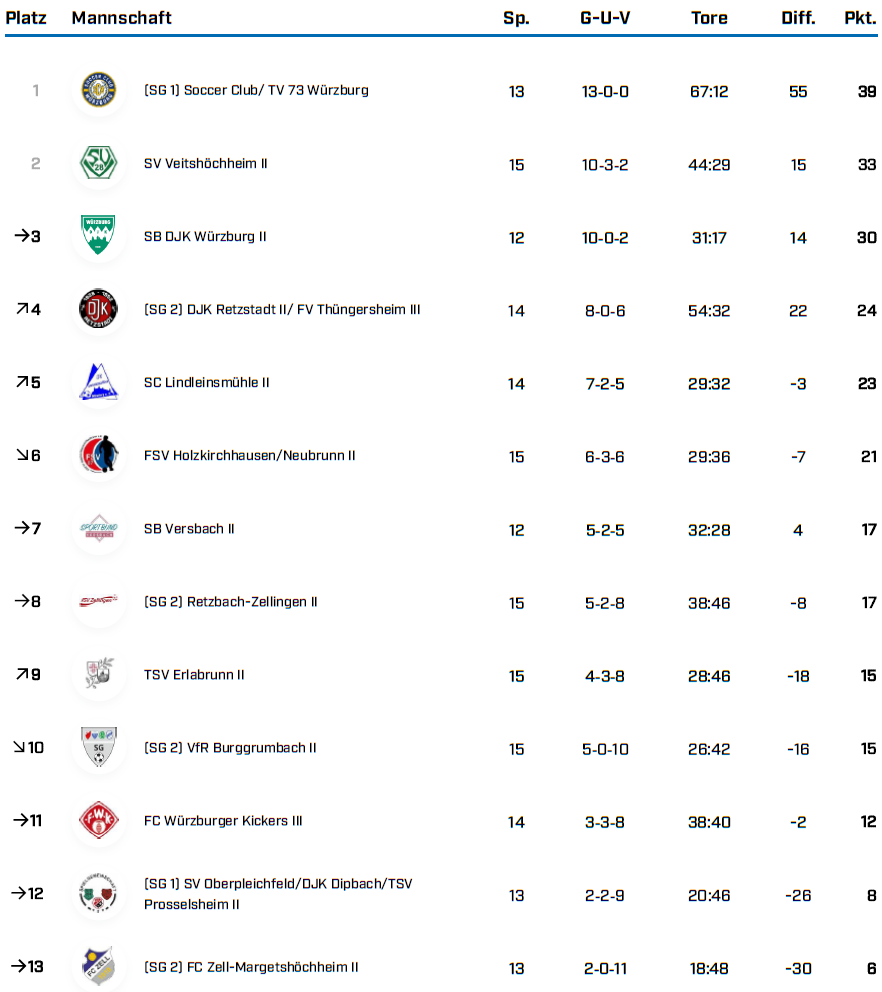
Task: Open the SV Veitshöchheim II team link
Action: pos(205,163)
